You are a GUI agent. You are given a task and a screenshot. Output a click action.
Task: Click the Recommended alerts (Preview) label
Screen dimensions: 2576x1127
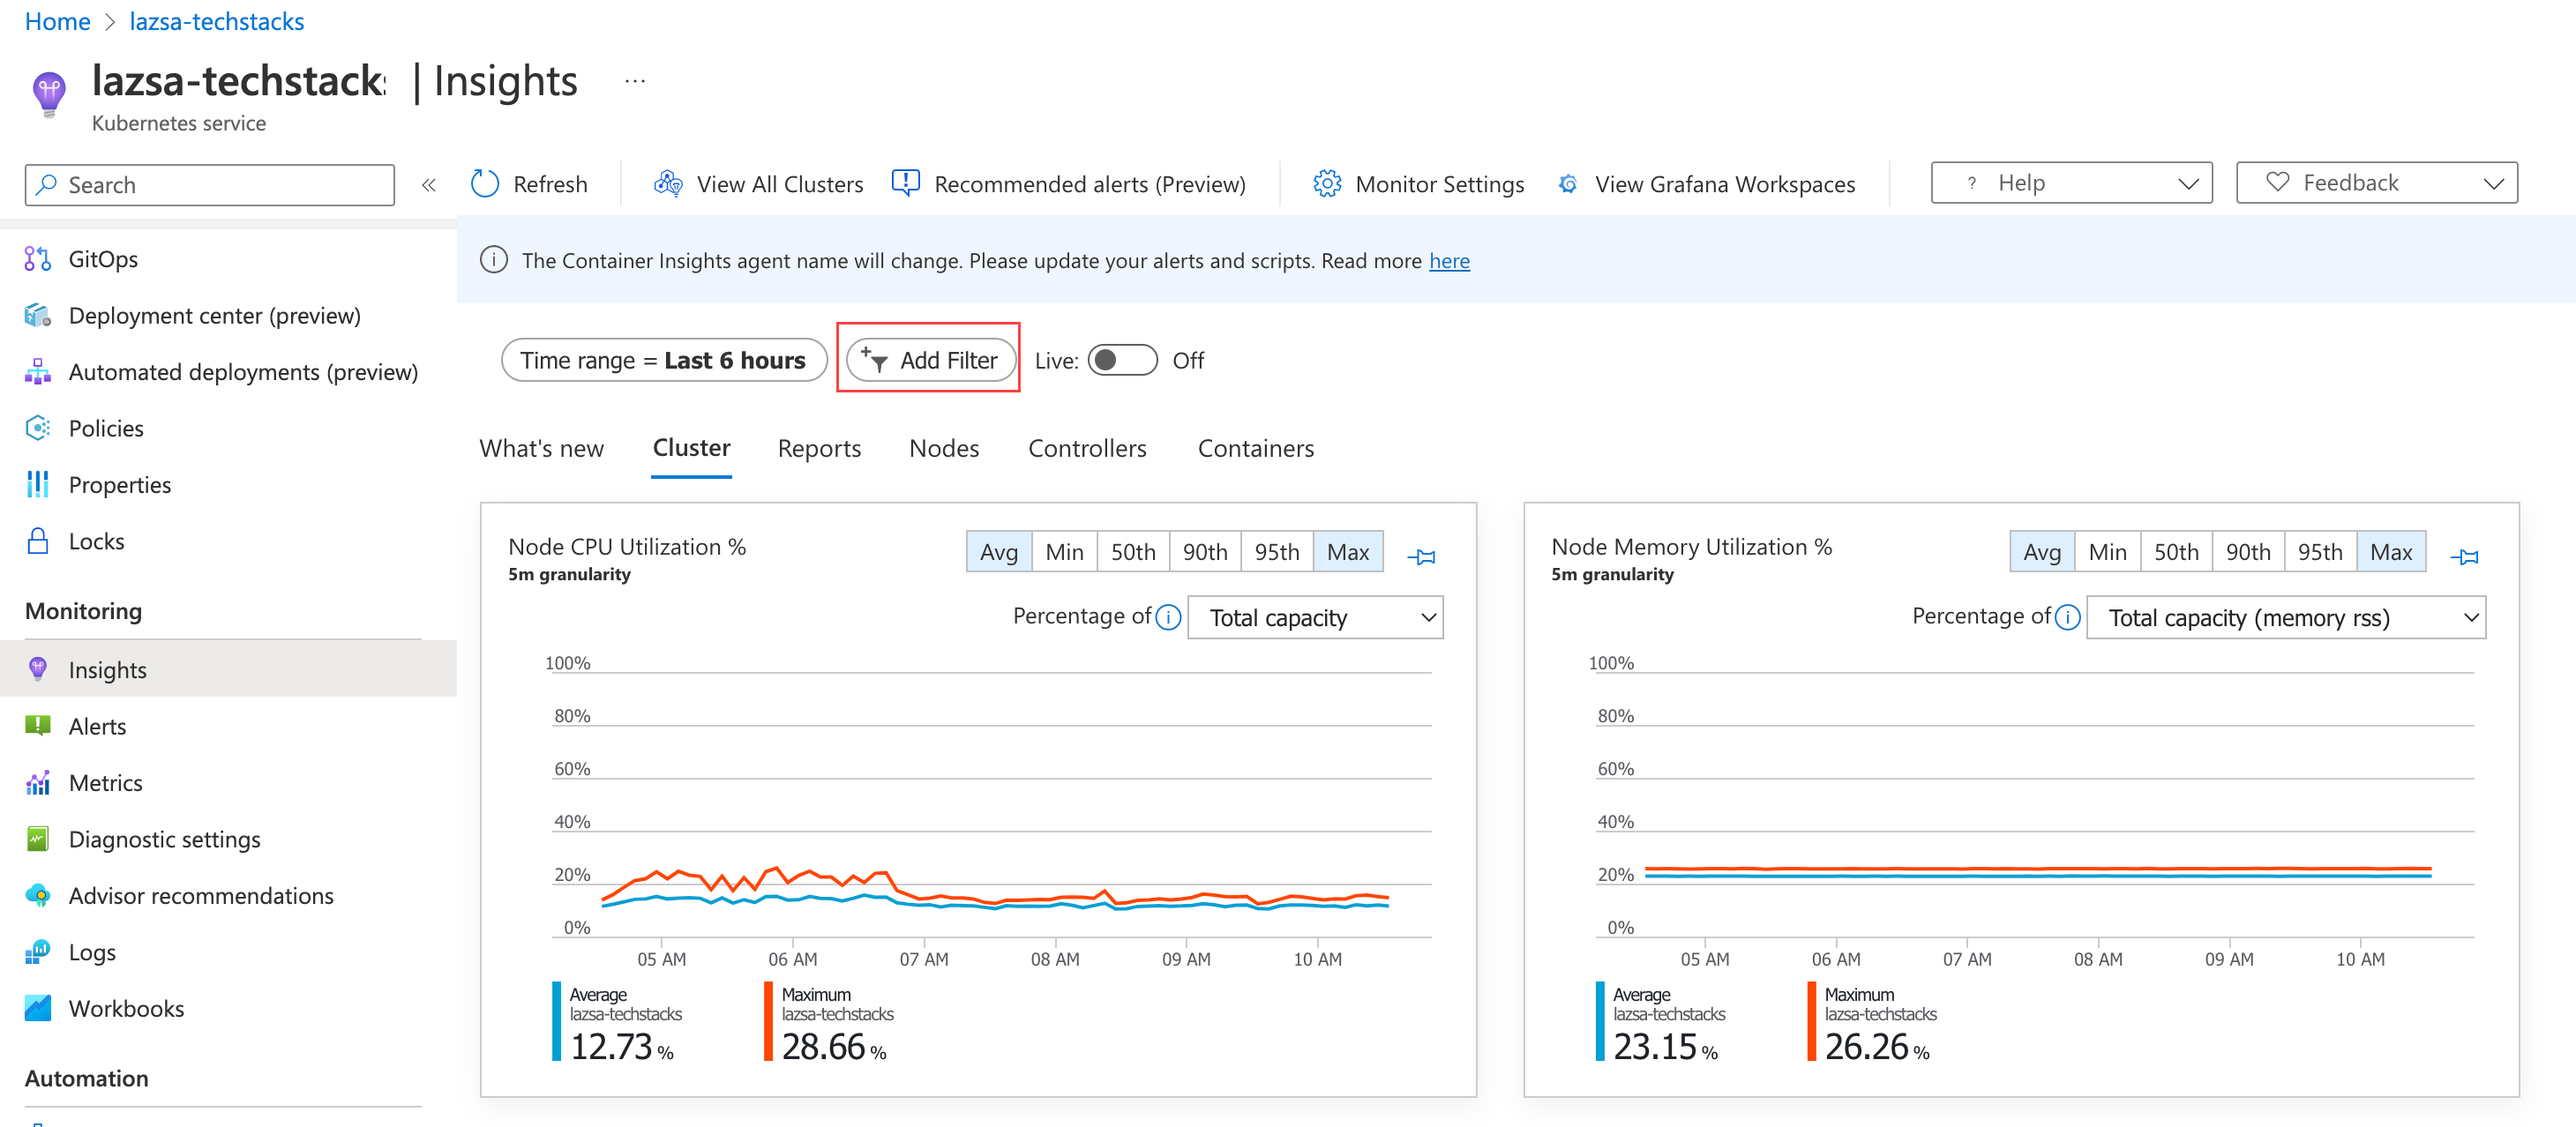point(1090,184)
